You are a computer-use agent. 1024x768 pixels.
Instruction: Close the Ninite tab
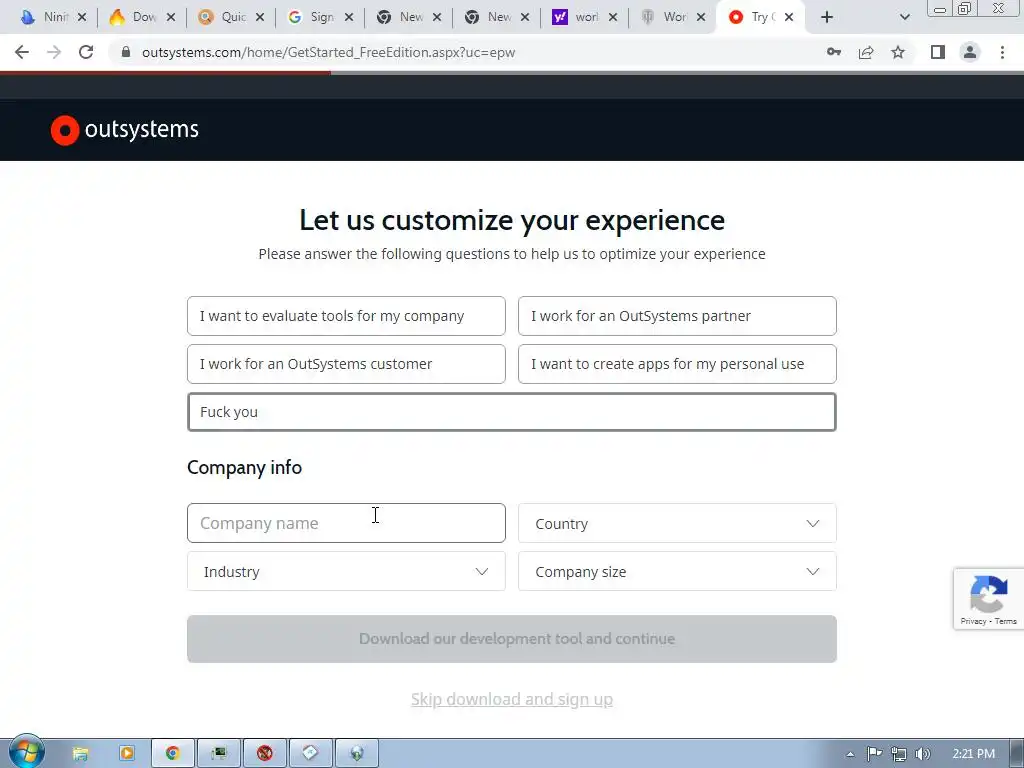coord(82,18)
